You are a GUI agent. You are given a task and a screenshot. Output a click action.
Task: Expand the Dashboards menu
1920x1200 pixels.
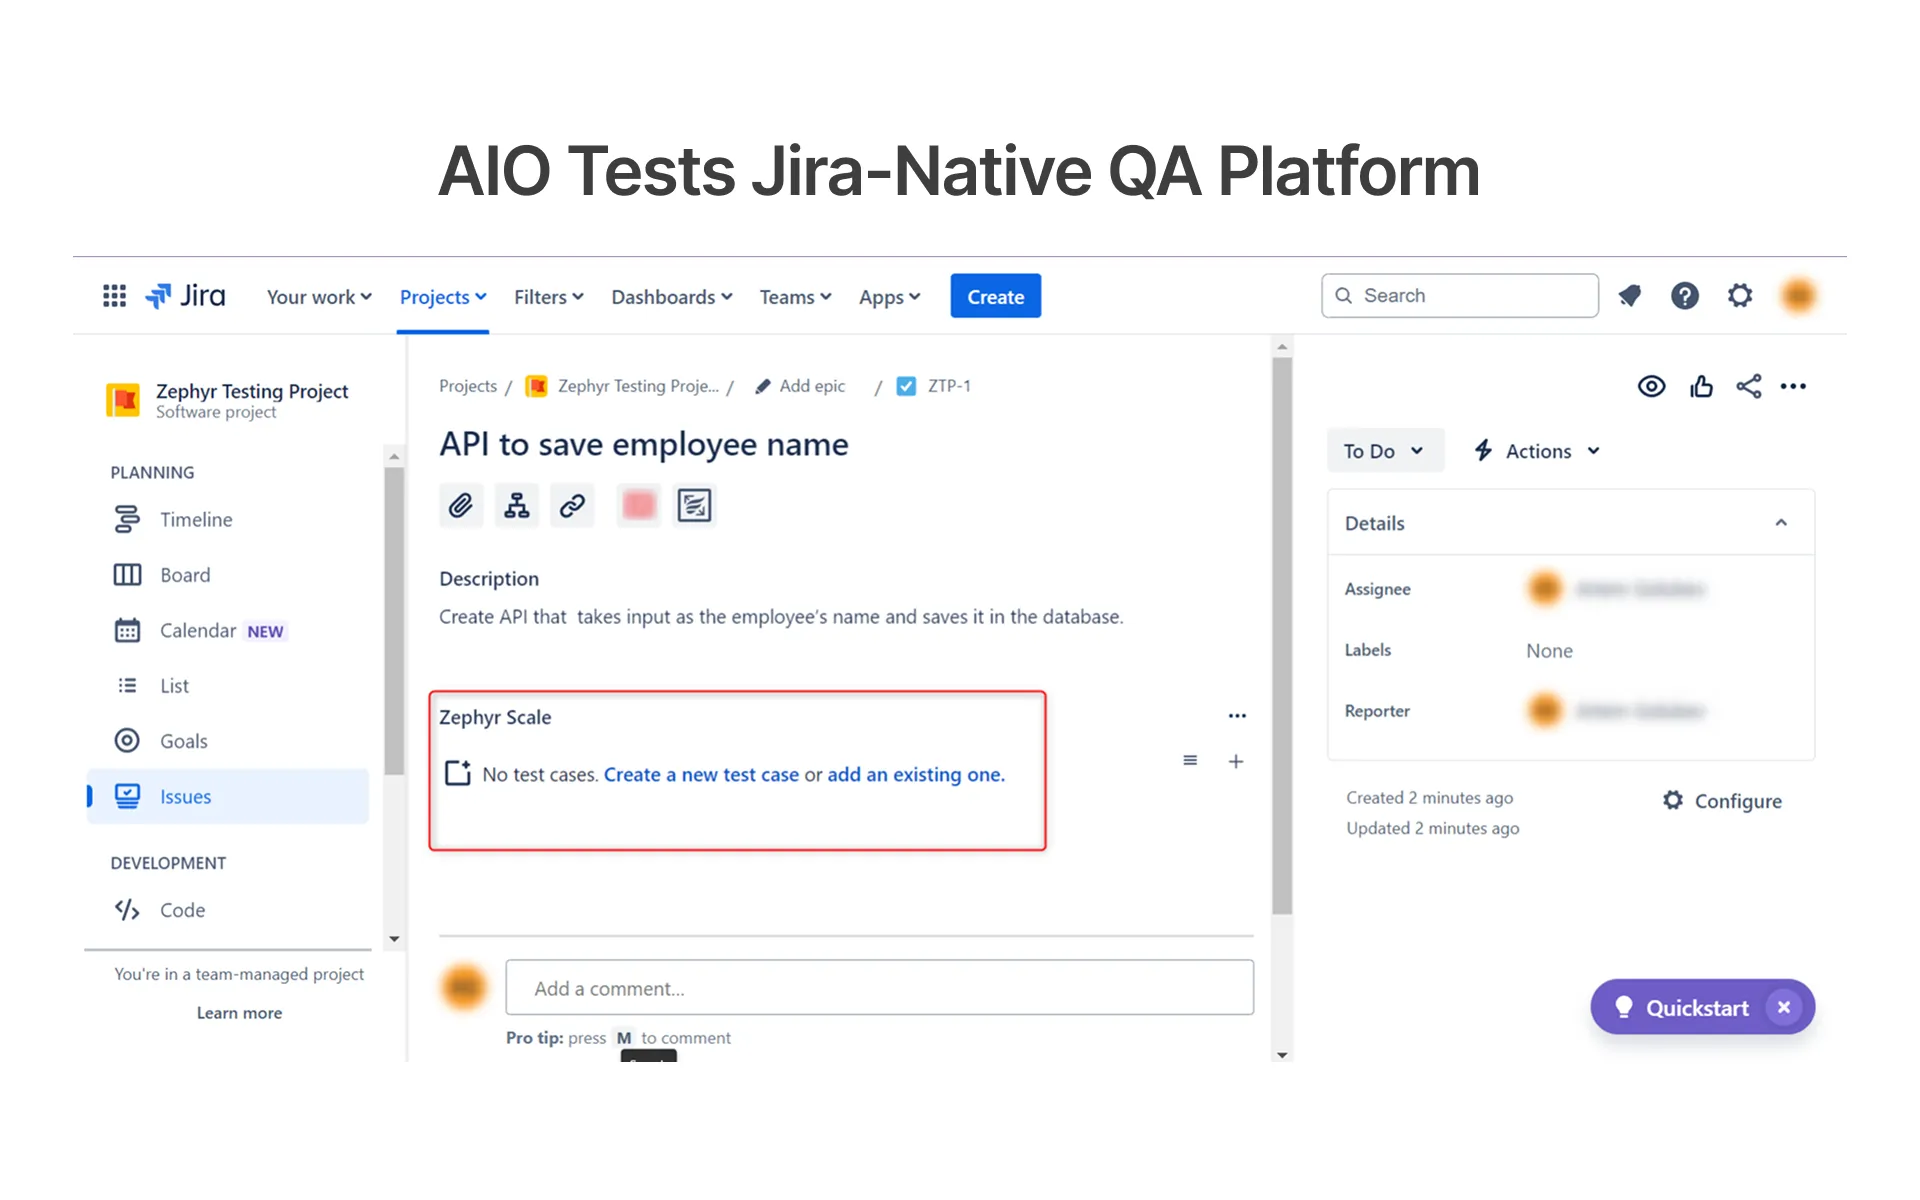[x=672, y=297]
